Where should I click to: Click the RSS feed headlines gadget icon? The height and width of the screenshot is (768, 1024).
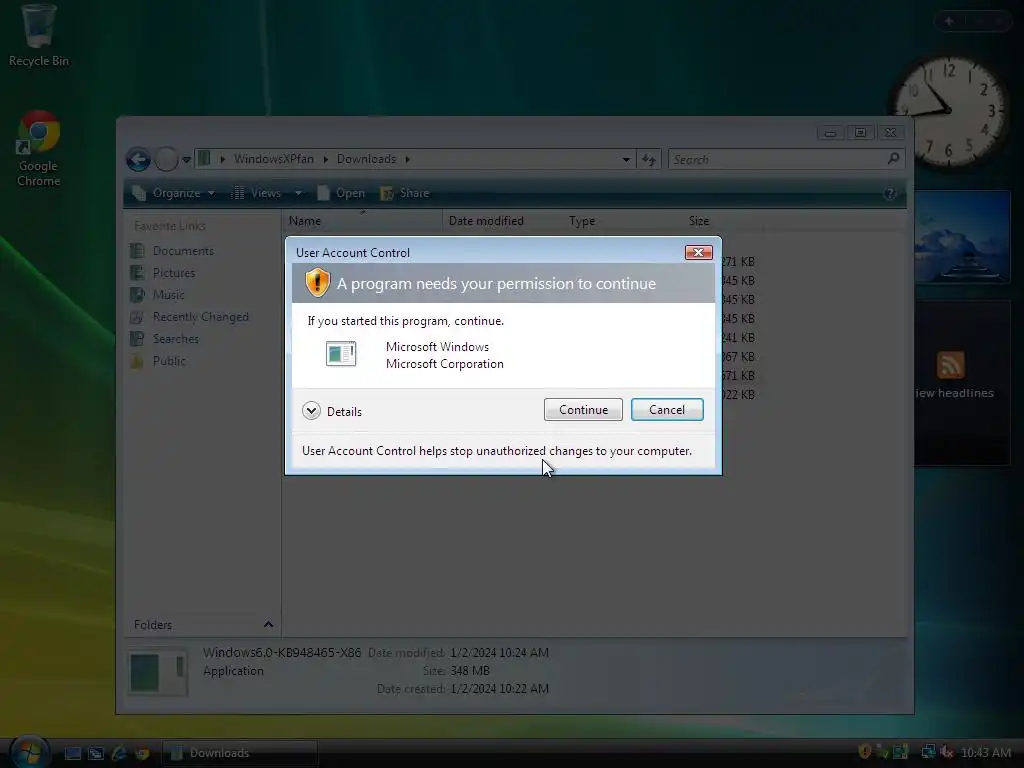[x=950, y=364]
